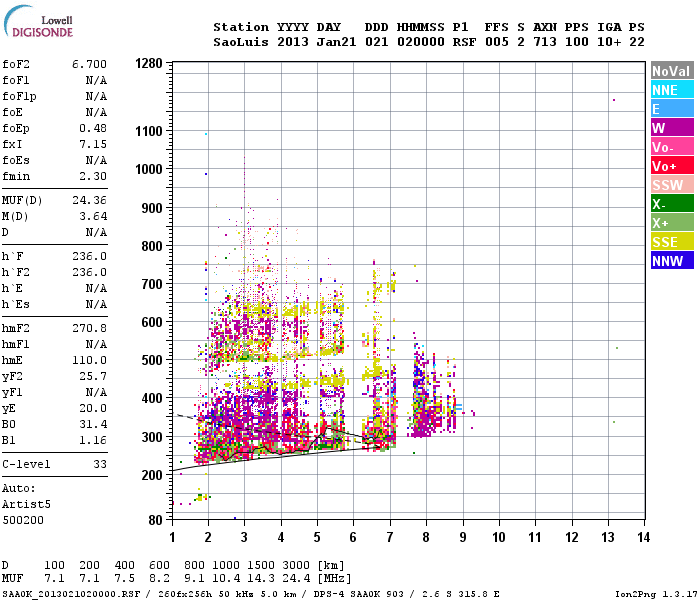The width and height of the screenshot is (700, 600).
Task: Click the 24.4 MHz MUF table value
Action: click(296, 579)
